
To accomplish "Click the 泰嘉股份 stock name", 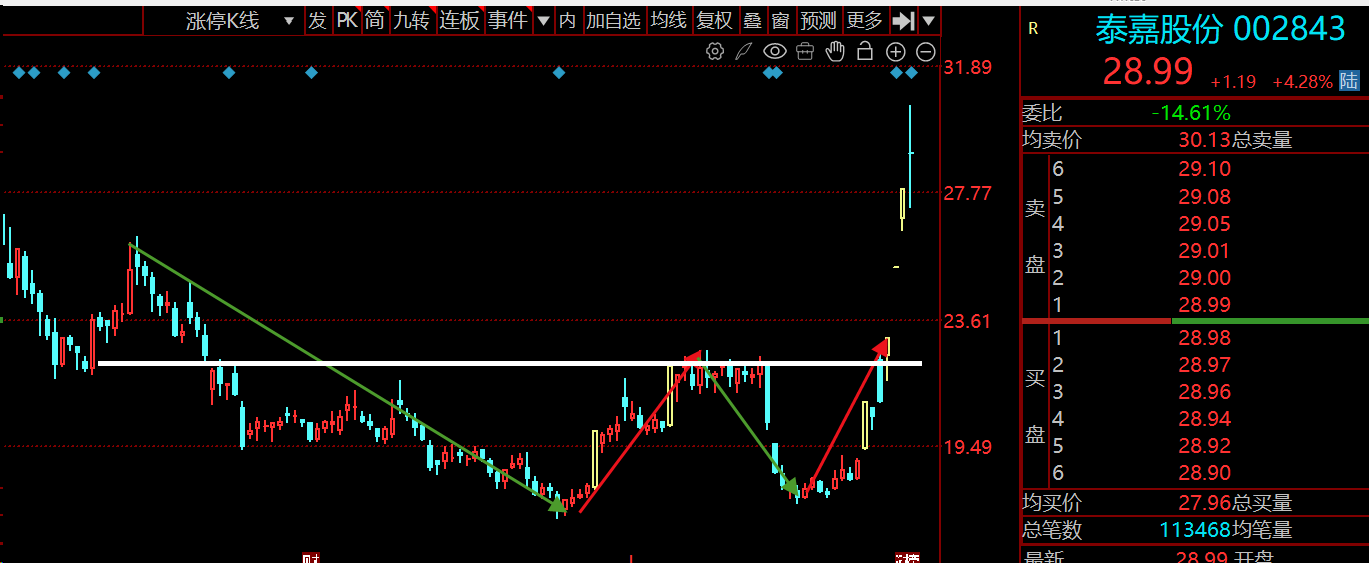I will pyautogui.click(x=1159, y=30).
